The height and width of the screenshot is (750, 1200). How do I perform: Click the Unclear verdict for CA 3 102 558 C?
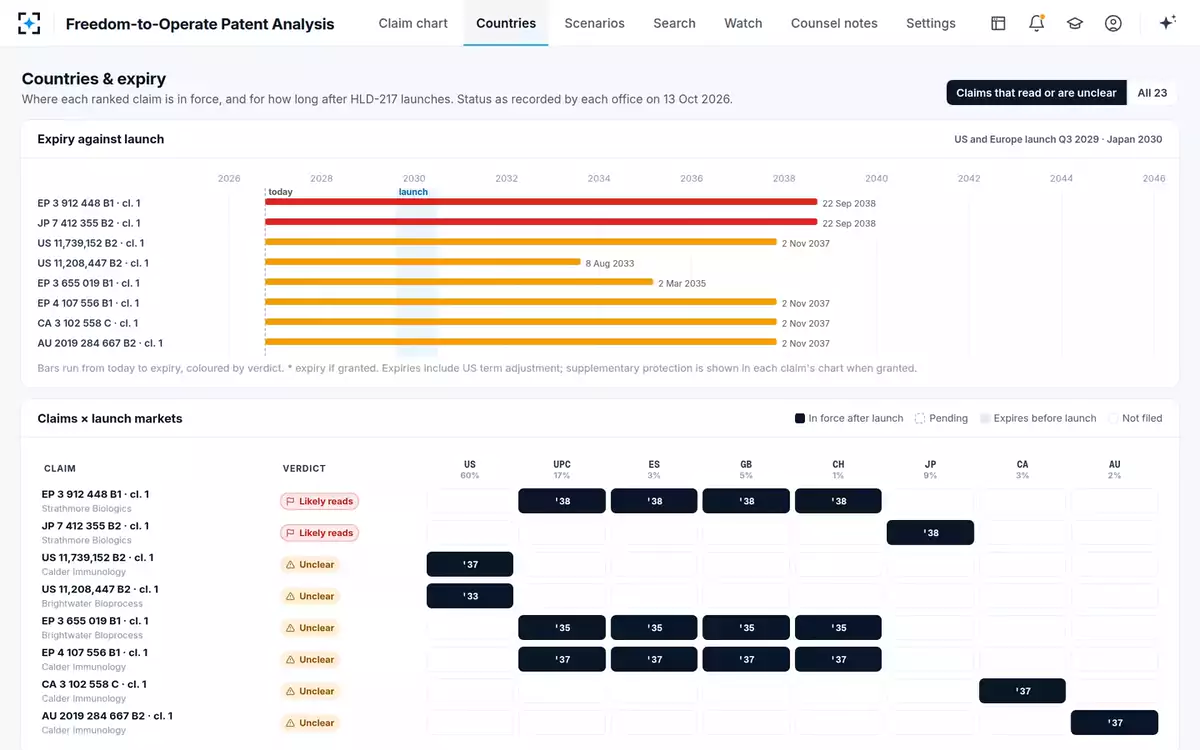click(x=310, y=691)
